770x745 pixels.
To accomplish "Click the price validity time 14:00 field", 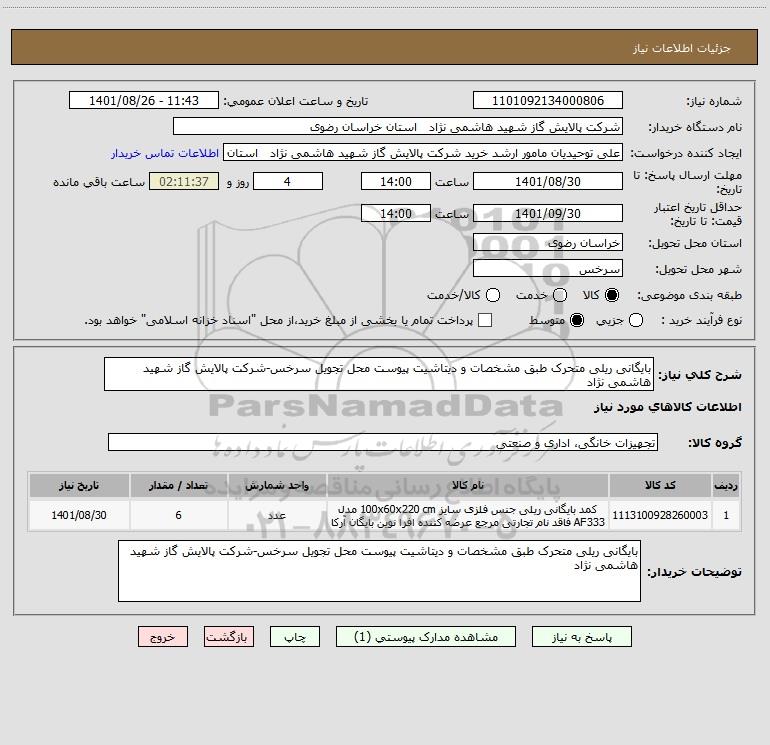I will tap(396, 213).
